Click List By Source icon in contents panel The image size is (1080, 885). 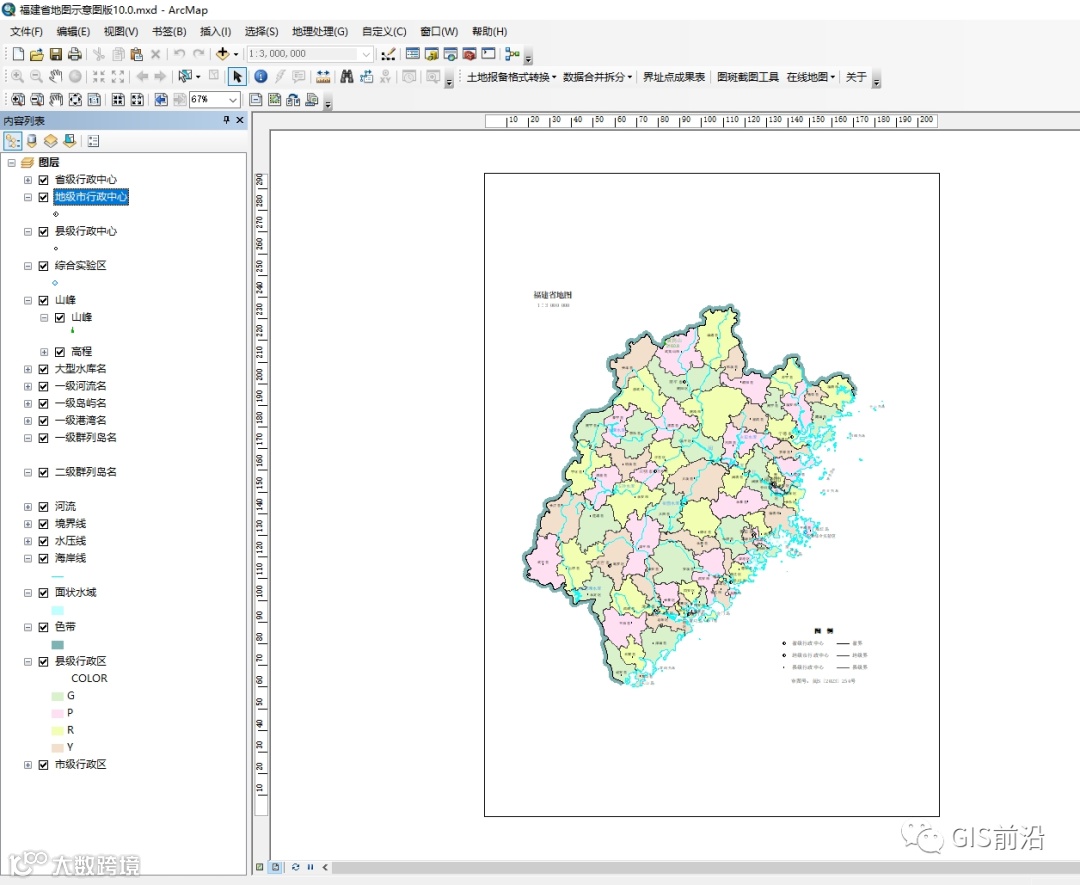pyautogui.click(x=32, y=141)
